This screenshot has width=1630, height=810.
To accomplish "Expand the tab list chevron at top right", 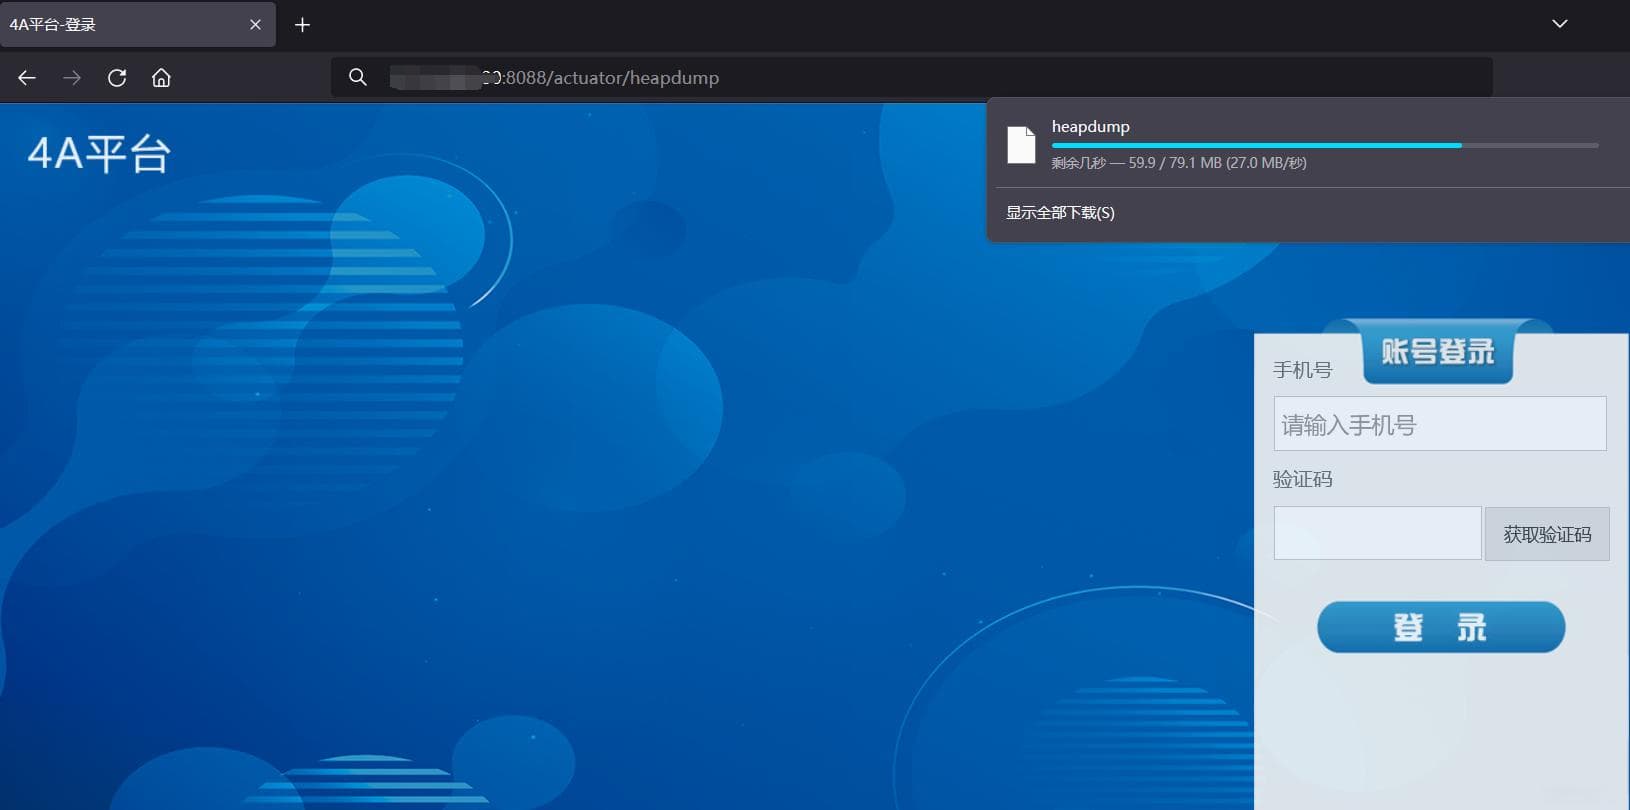I will 1559,24.
